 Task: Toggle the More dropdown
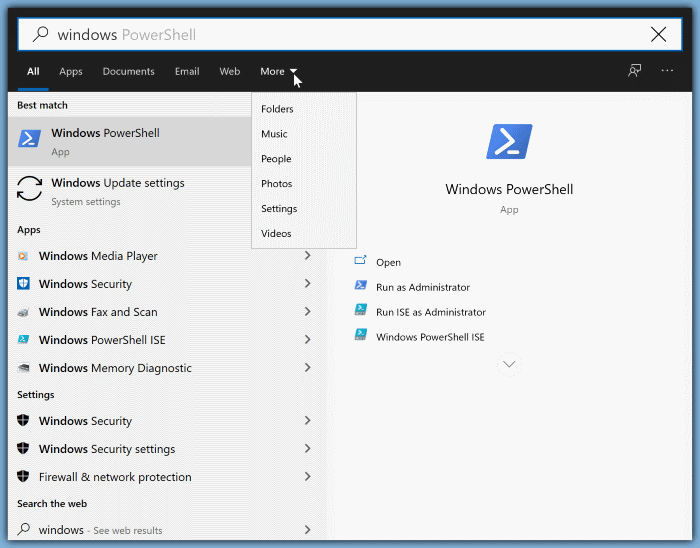click(278, 71)
